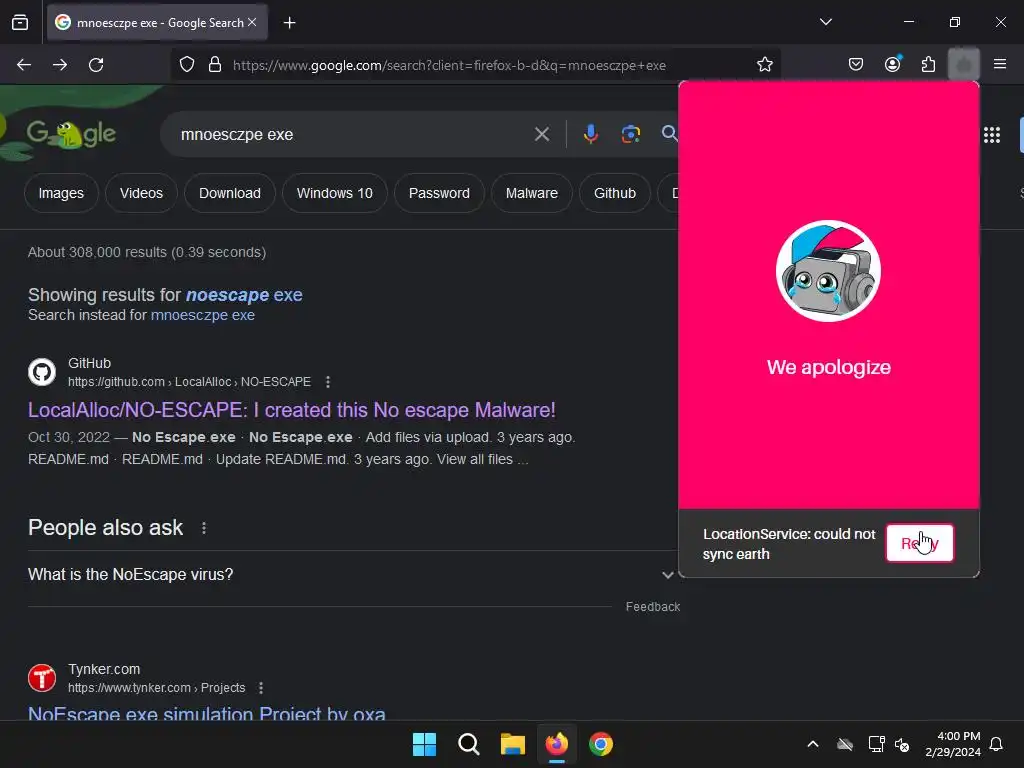Click the crying robot avatar image

tap(828, 271)
